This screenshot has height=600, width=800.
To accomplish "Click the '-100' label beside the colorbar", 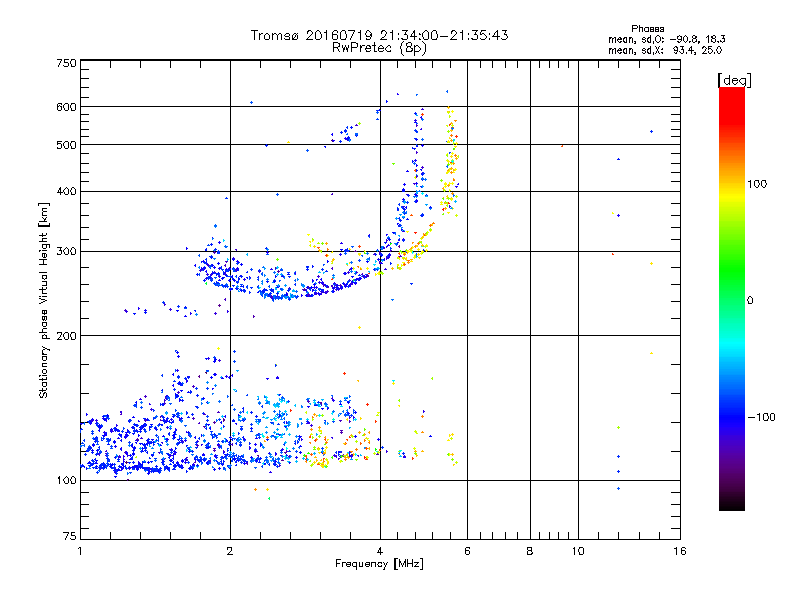I will (x=761, y=417).
